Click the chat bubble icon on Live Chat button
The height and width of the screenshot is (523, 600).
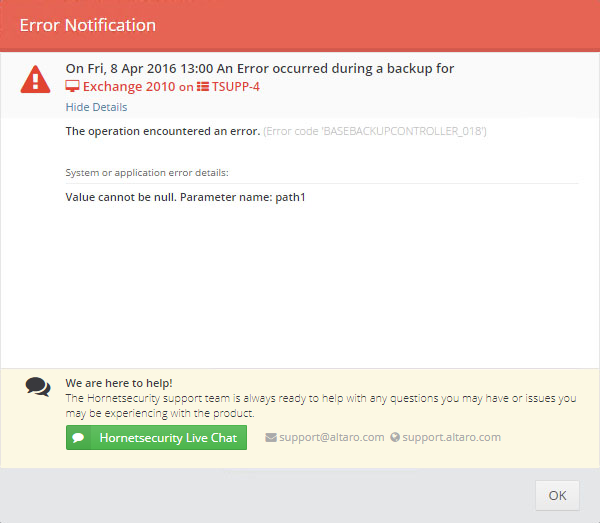(78, 437)
